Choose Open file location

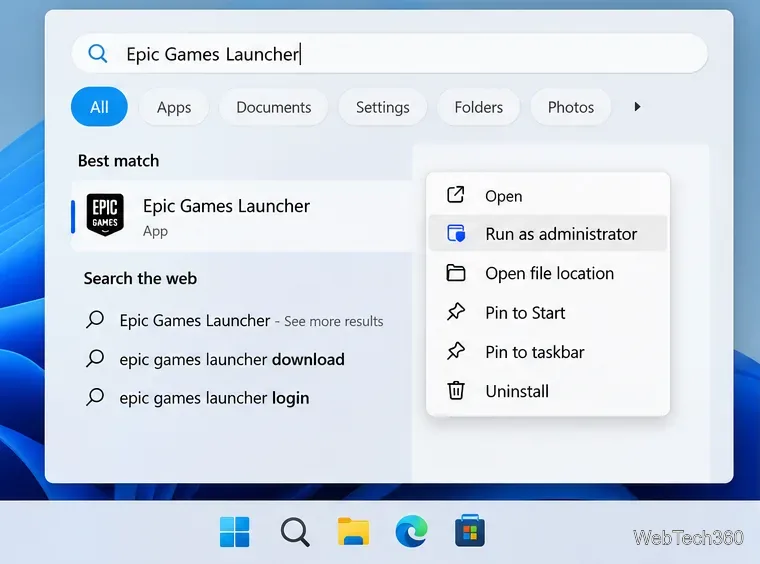point(548,273)
